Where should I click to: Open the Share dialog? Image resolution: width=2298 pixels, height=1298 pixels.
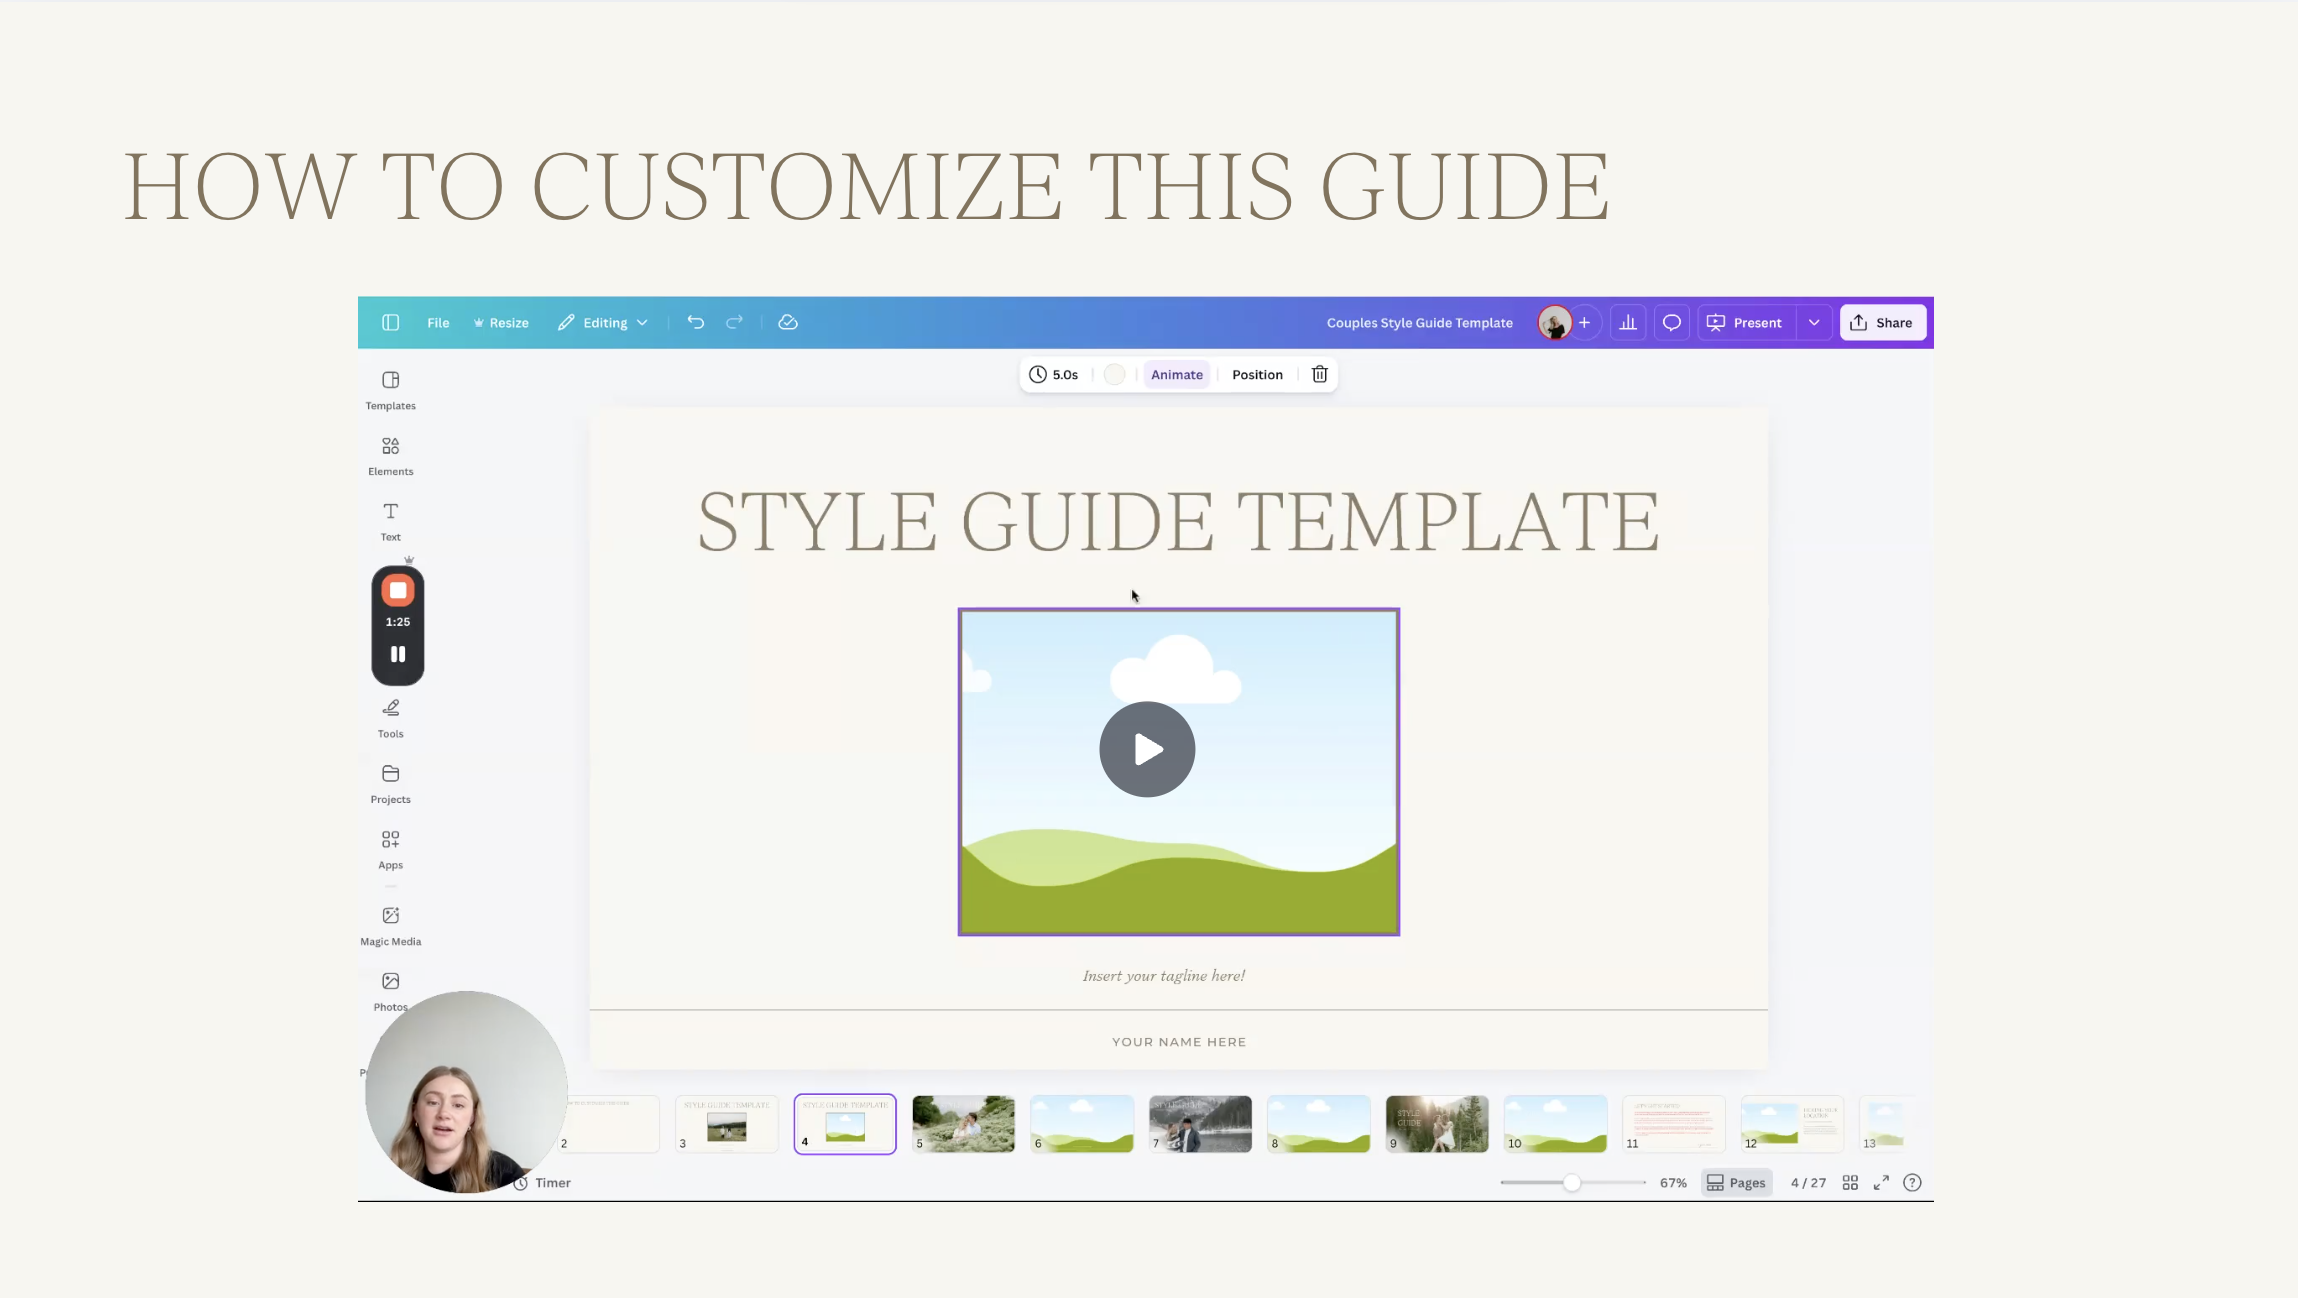coord(1882,322)
